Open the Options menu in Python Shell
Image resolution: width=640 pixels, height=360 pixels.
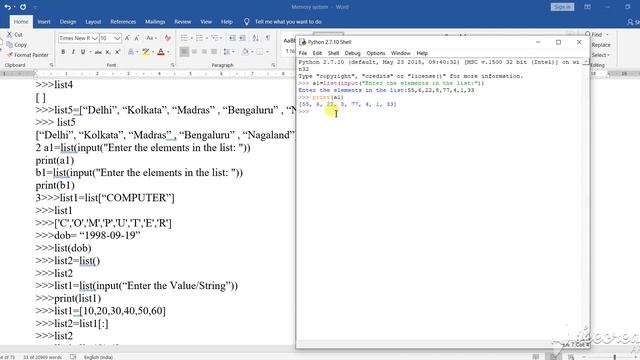tap(376, 53)
